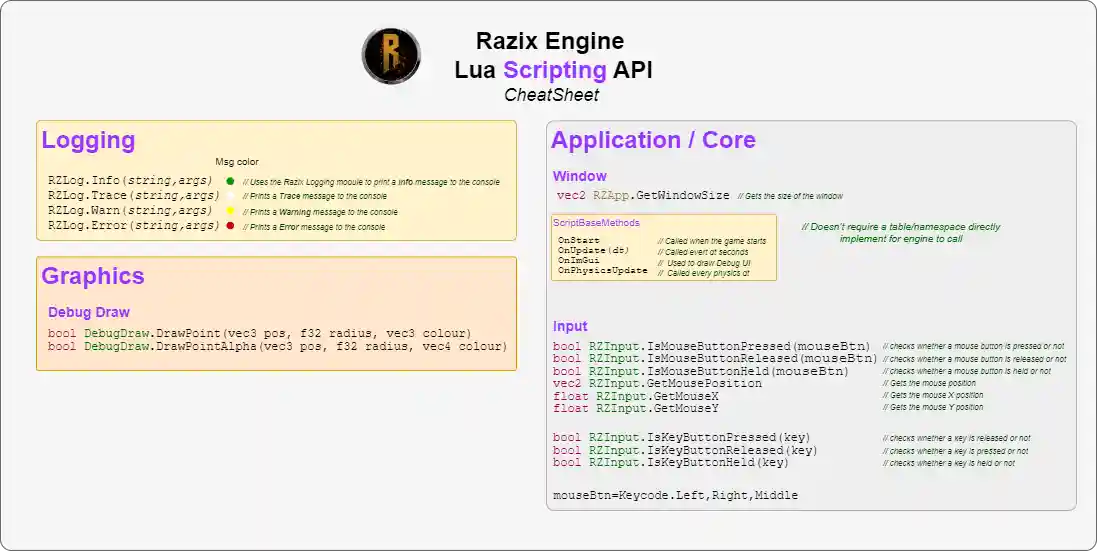This screenshot has width=1098, height=551.
Task: Click the Razix Engine round logo
Action: 391,56
